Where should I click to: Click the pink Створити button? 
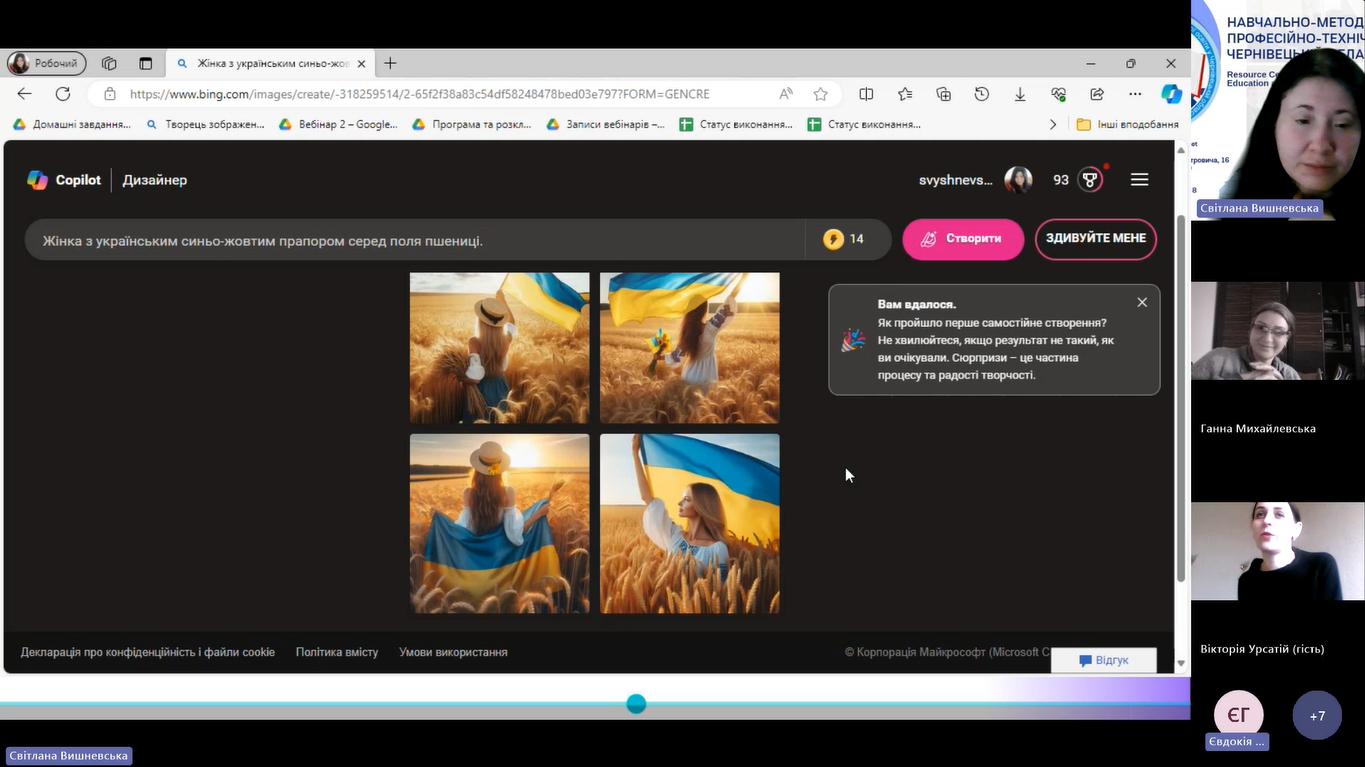pos(962,239)
